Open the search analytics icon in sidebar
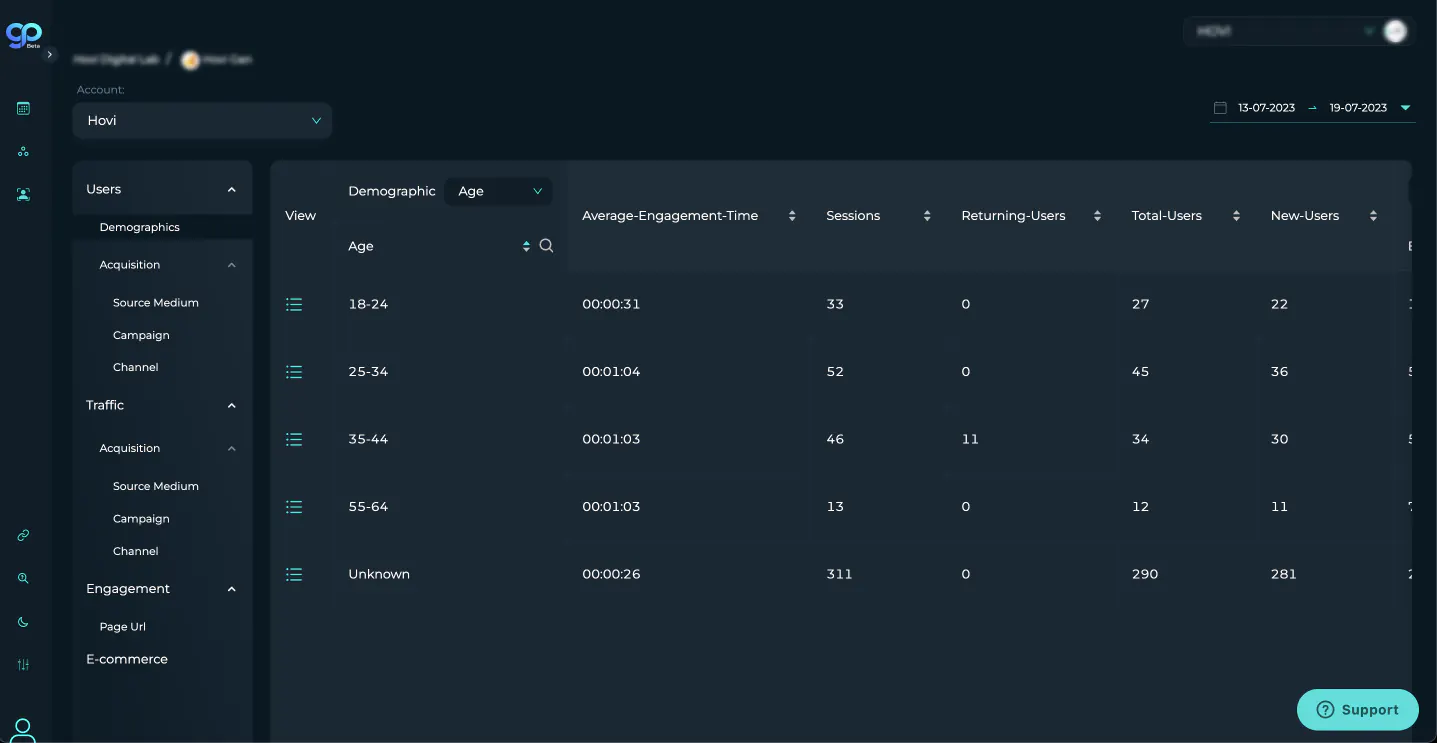The height and width of the screenshot is (743, 1437). [x=23, y=578]
